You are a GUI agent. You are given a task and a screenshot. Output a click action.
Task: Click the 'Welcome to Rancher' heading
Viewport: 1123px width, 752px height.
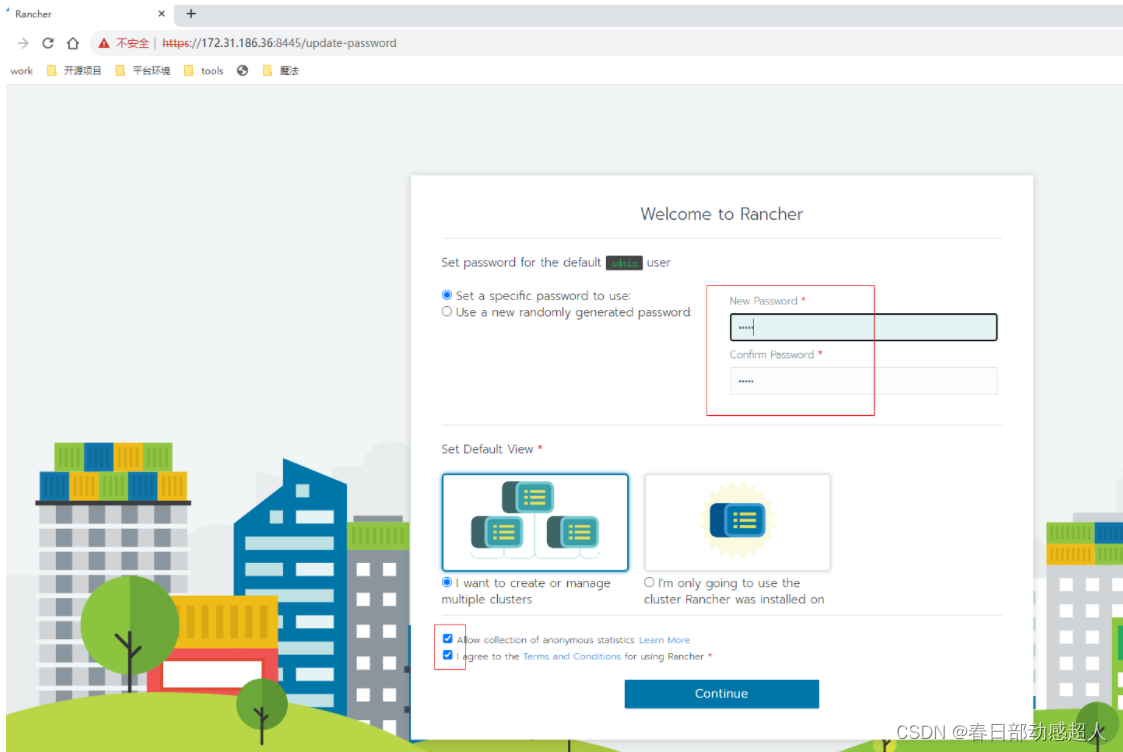[x=721, y=214]
